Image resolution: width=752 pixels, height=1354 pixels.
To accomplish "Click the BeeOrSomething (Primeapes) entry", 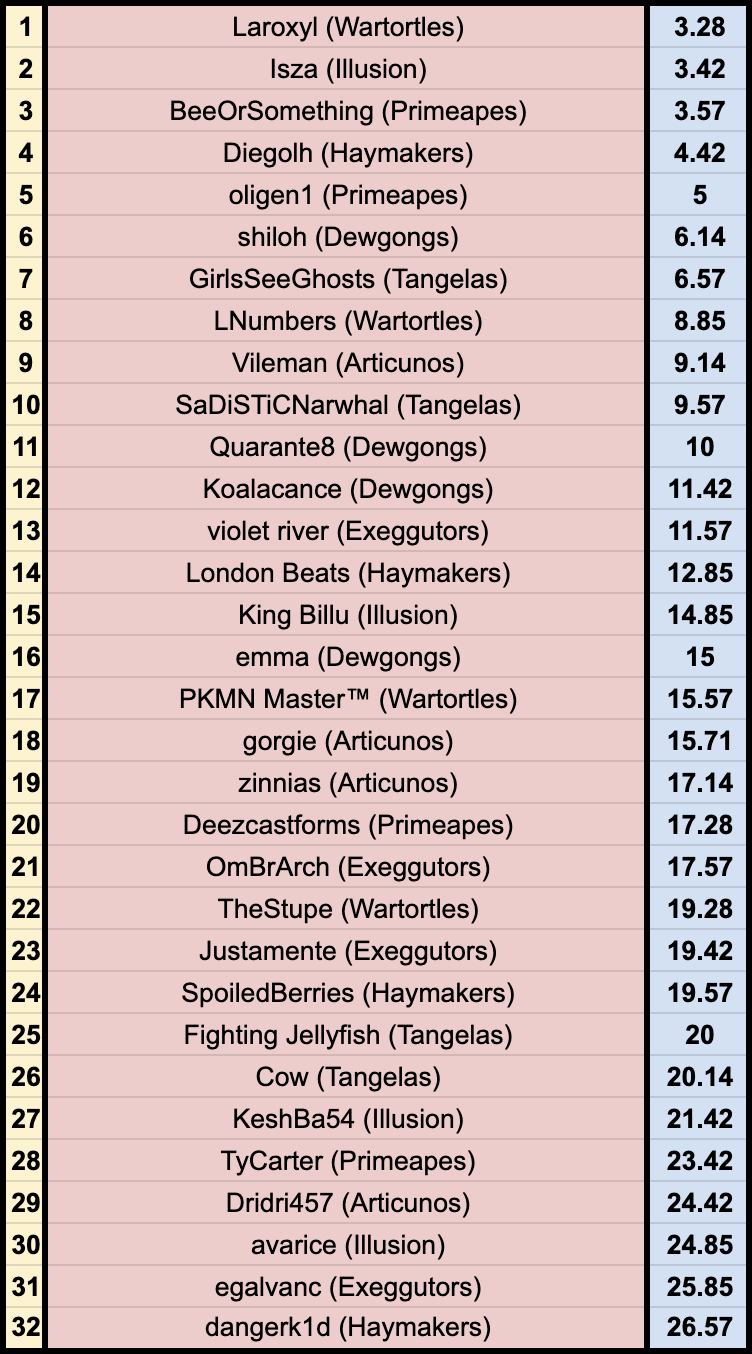I will (x=347, y=111).
